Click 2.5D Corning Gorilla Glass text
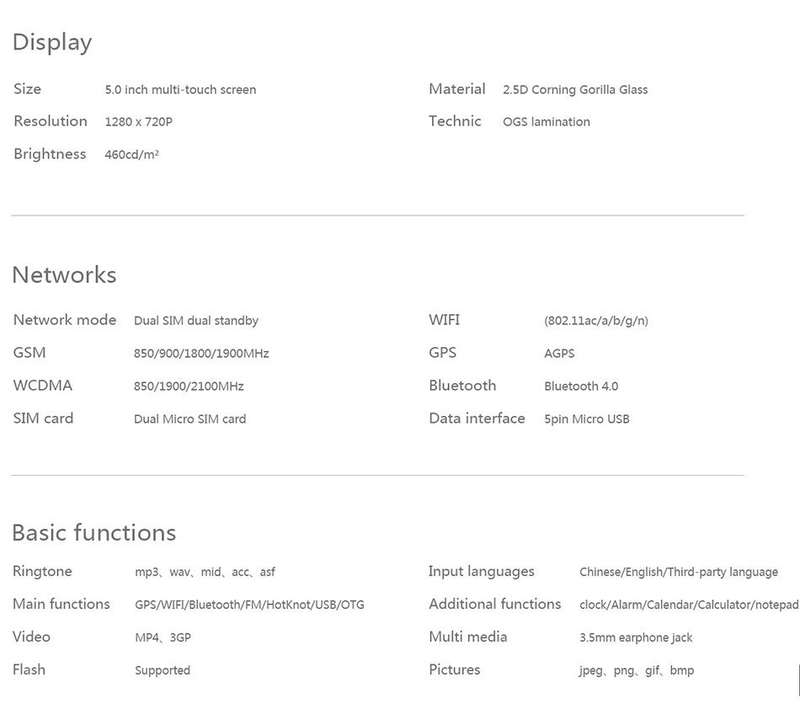The image size is (800, 704). click(x=575, y=90)
